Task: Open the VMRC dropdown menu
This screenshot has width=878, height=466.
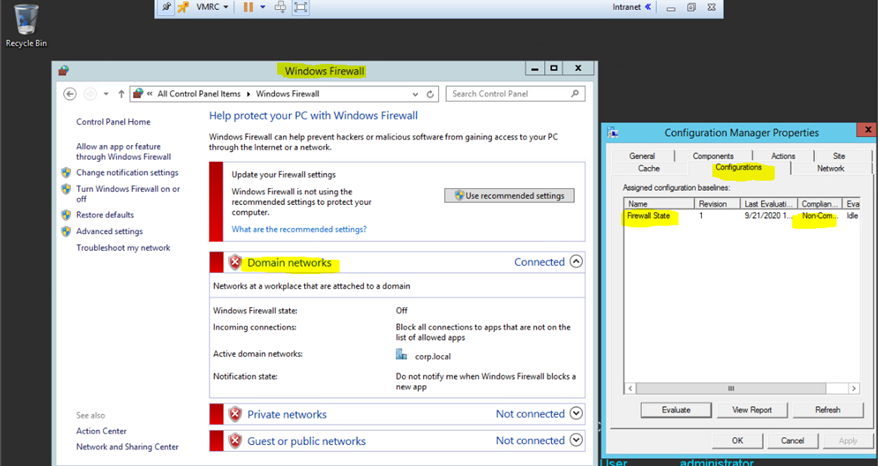Action: coord(212,7)
